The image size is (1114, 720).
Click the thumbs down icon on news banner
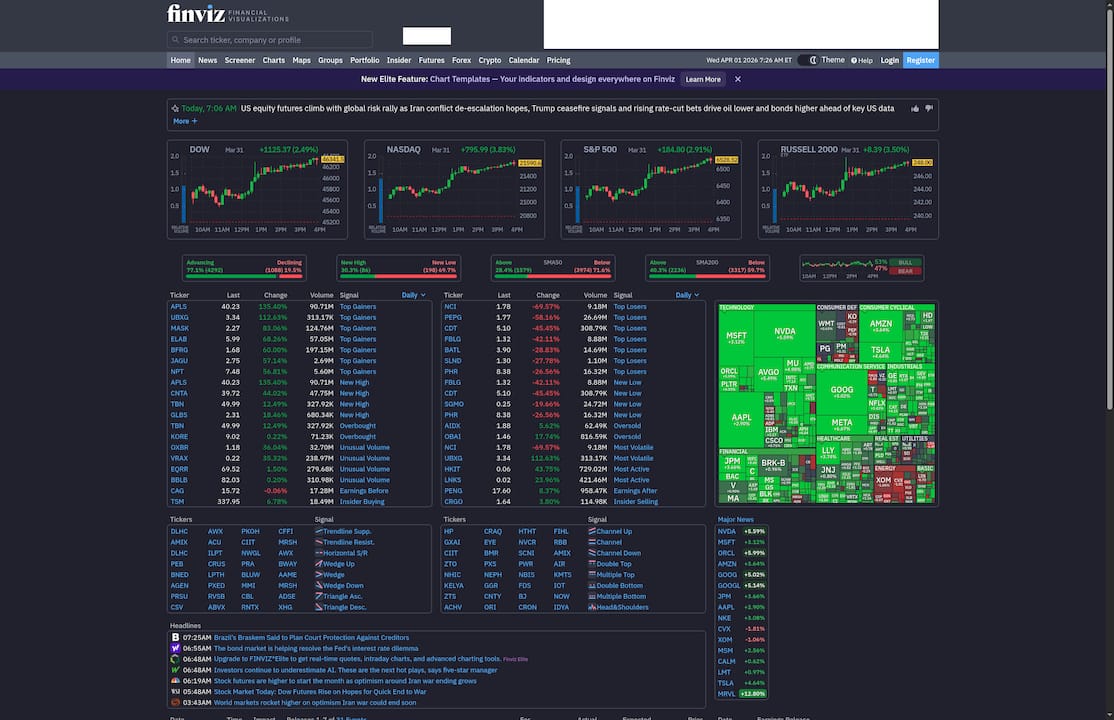click(x=929, y=108)
